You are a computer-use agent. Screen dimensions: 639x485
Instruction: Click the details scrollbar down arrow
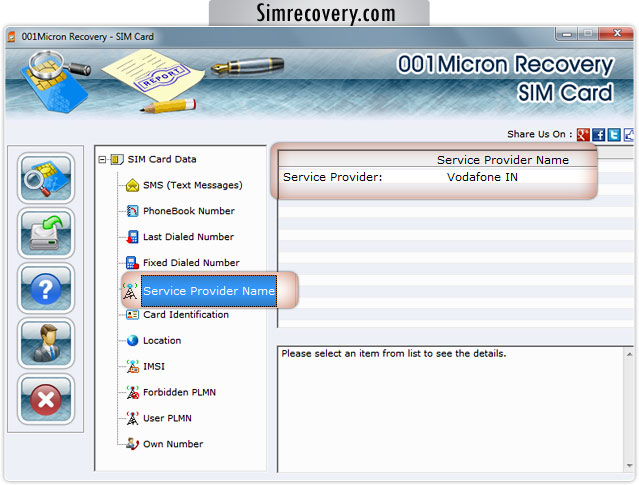click(x=629, y=466)
